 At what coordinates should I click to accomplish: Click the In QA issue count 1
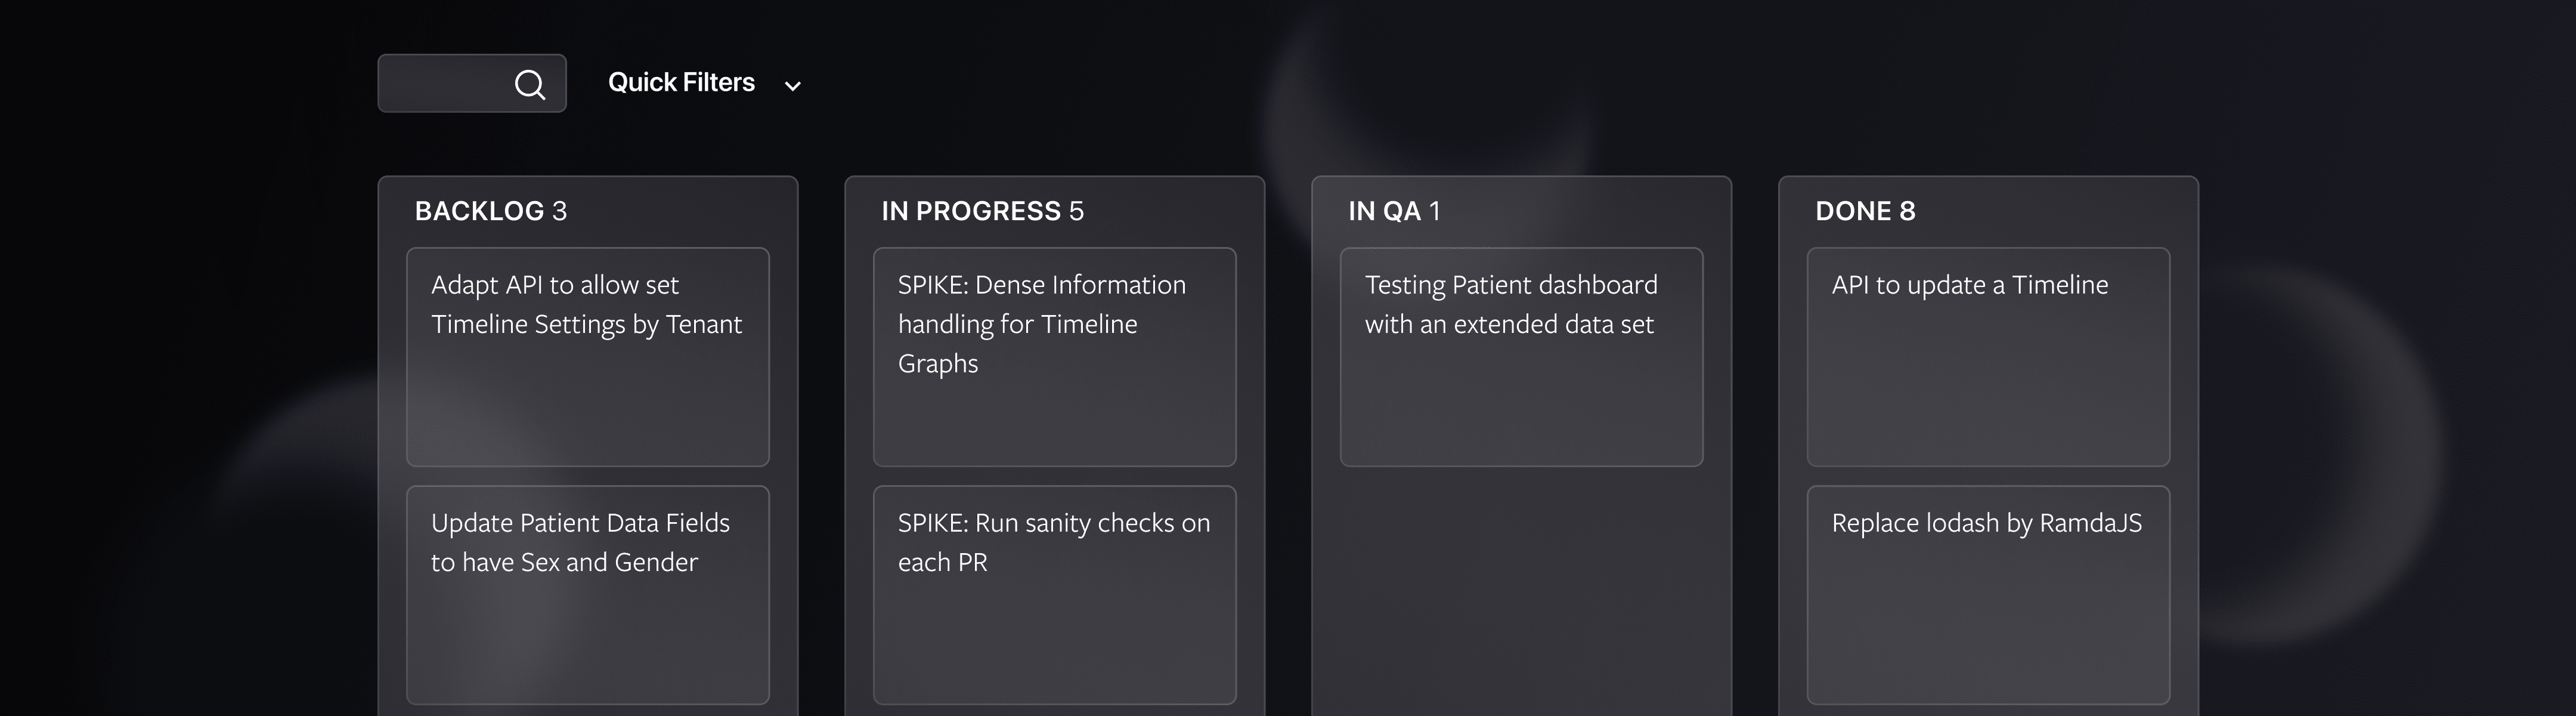pyautogui.click(x=1435, y=211)
